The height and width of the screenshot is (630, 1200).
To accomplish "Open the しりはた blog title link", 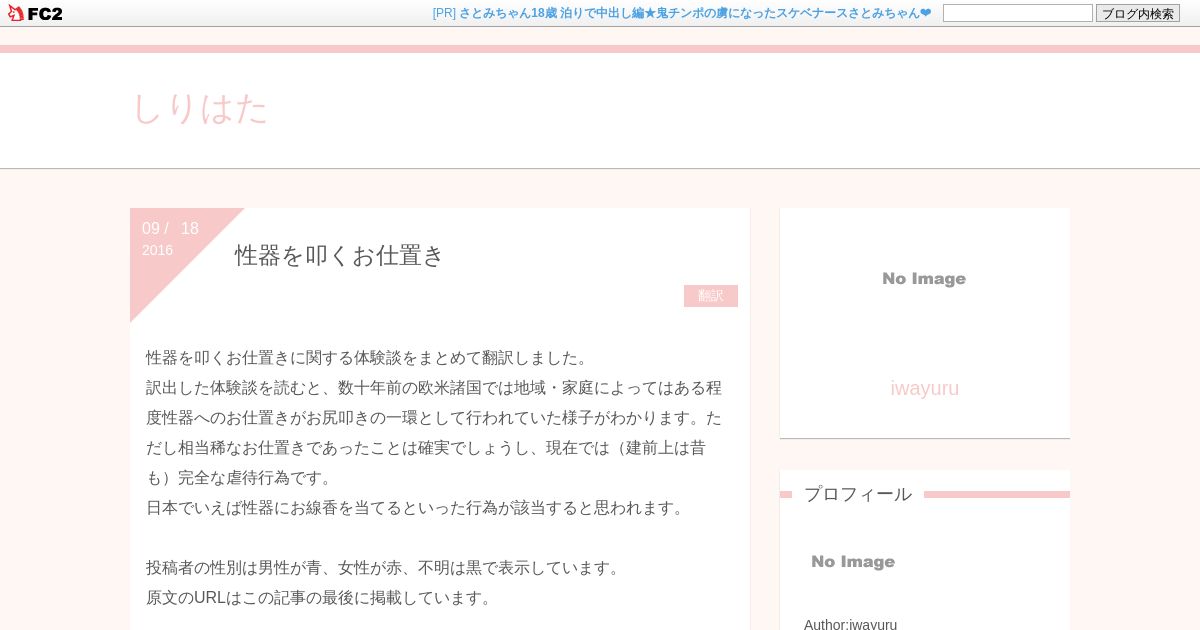I will (x=200, y=108).
